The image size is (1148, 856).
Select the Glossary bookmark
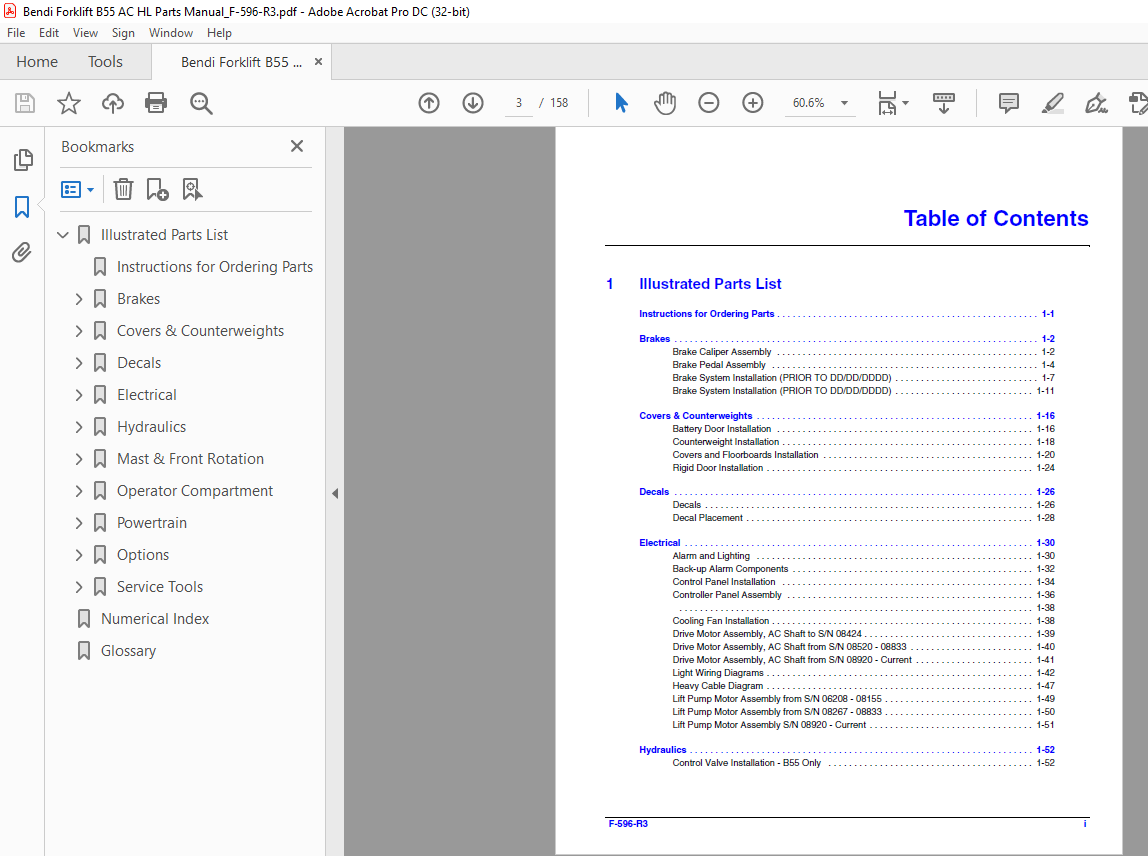point(128,651)
